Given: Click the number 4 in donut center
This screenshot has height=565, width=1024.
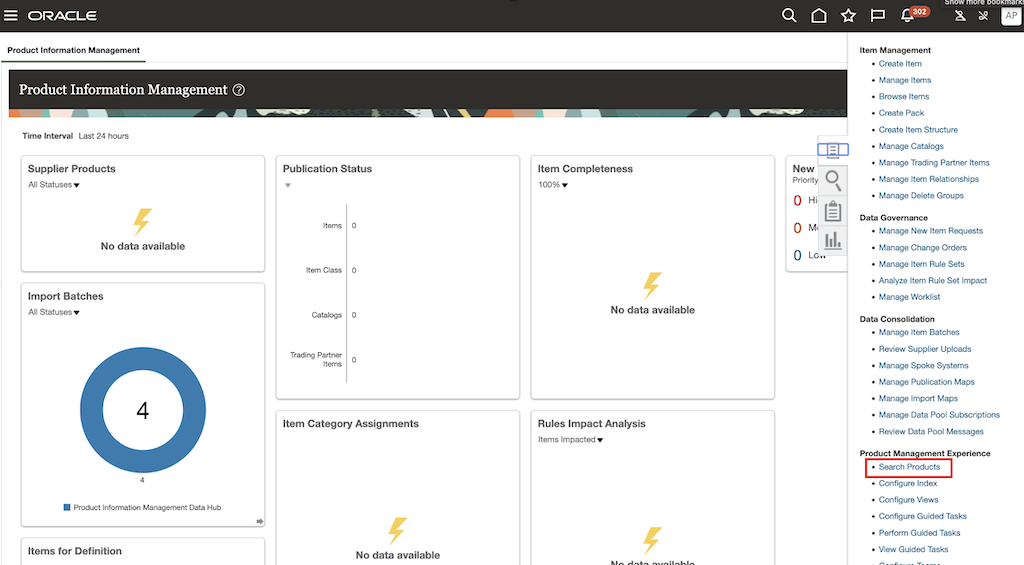Looking at the screenshot, I should point(142,410).
